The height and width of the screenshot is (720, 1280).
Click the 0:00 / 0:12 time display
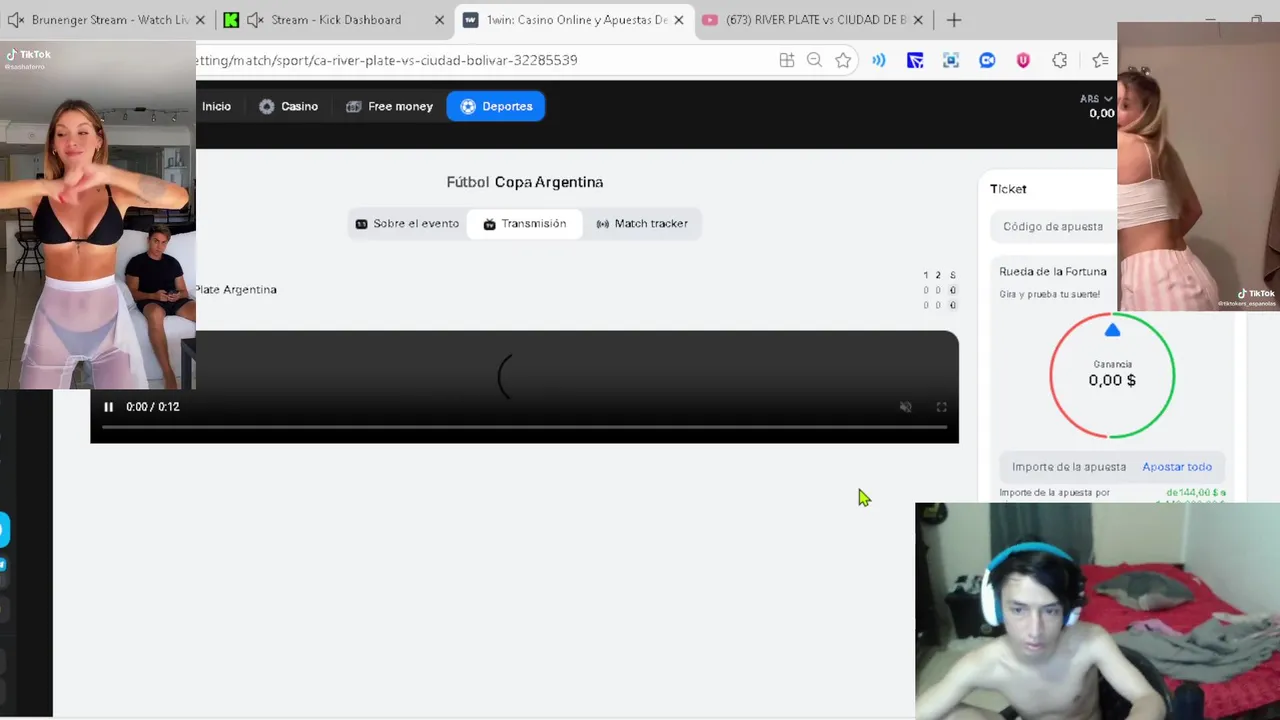click(x=153, y=407)
